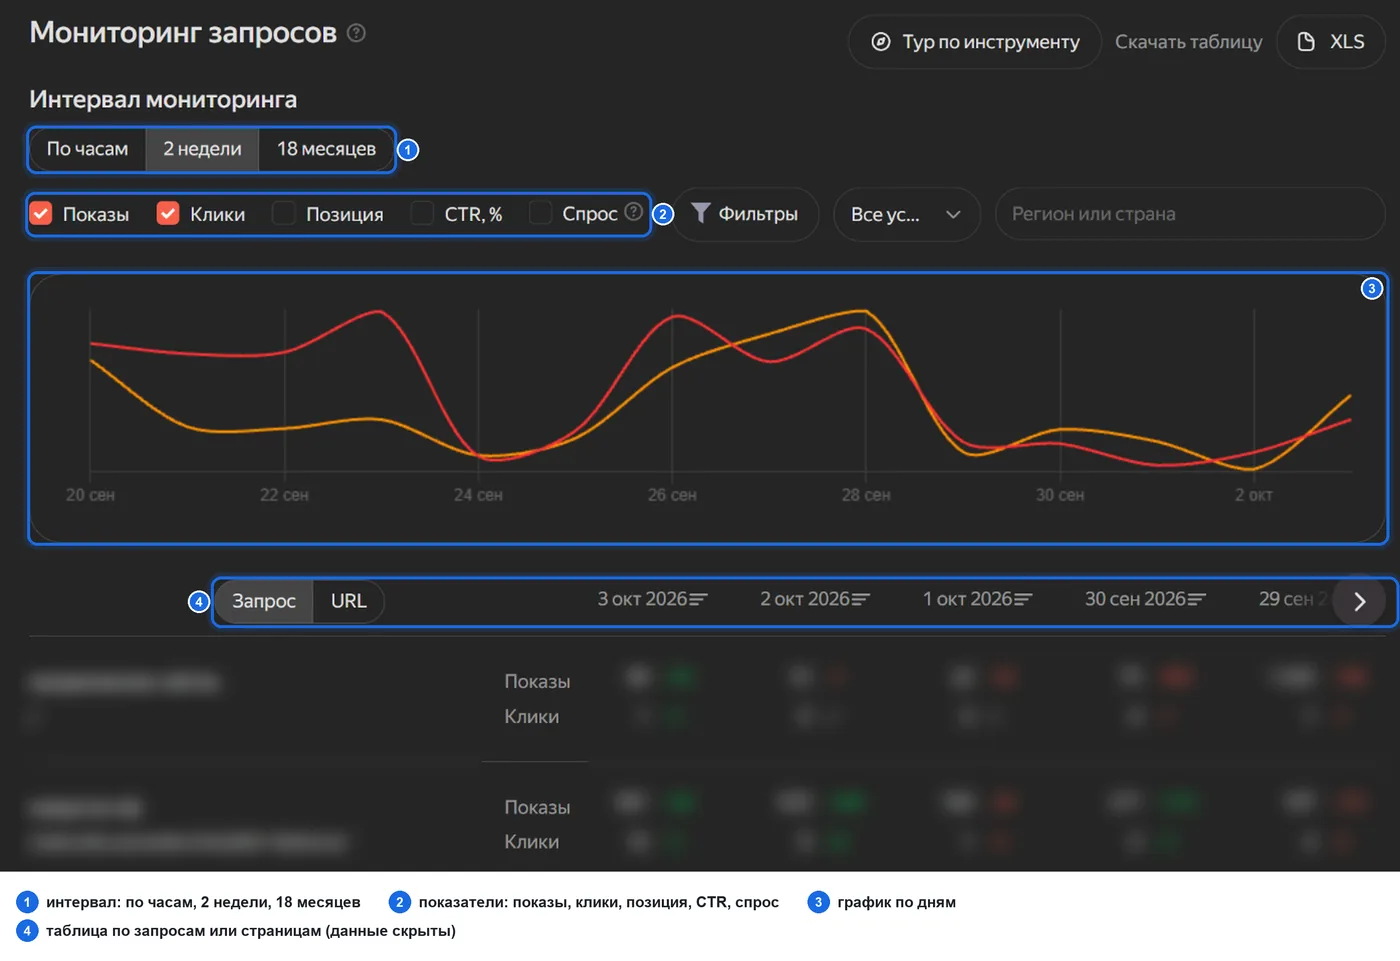Screen dimensions: 1400x961
Task: Expand the Все ус... devices dropdown
Action: click(907, 214)
